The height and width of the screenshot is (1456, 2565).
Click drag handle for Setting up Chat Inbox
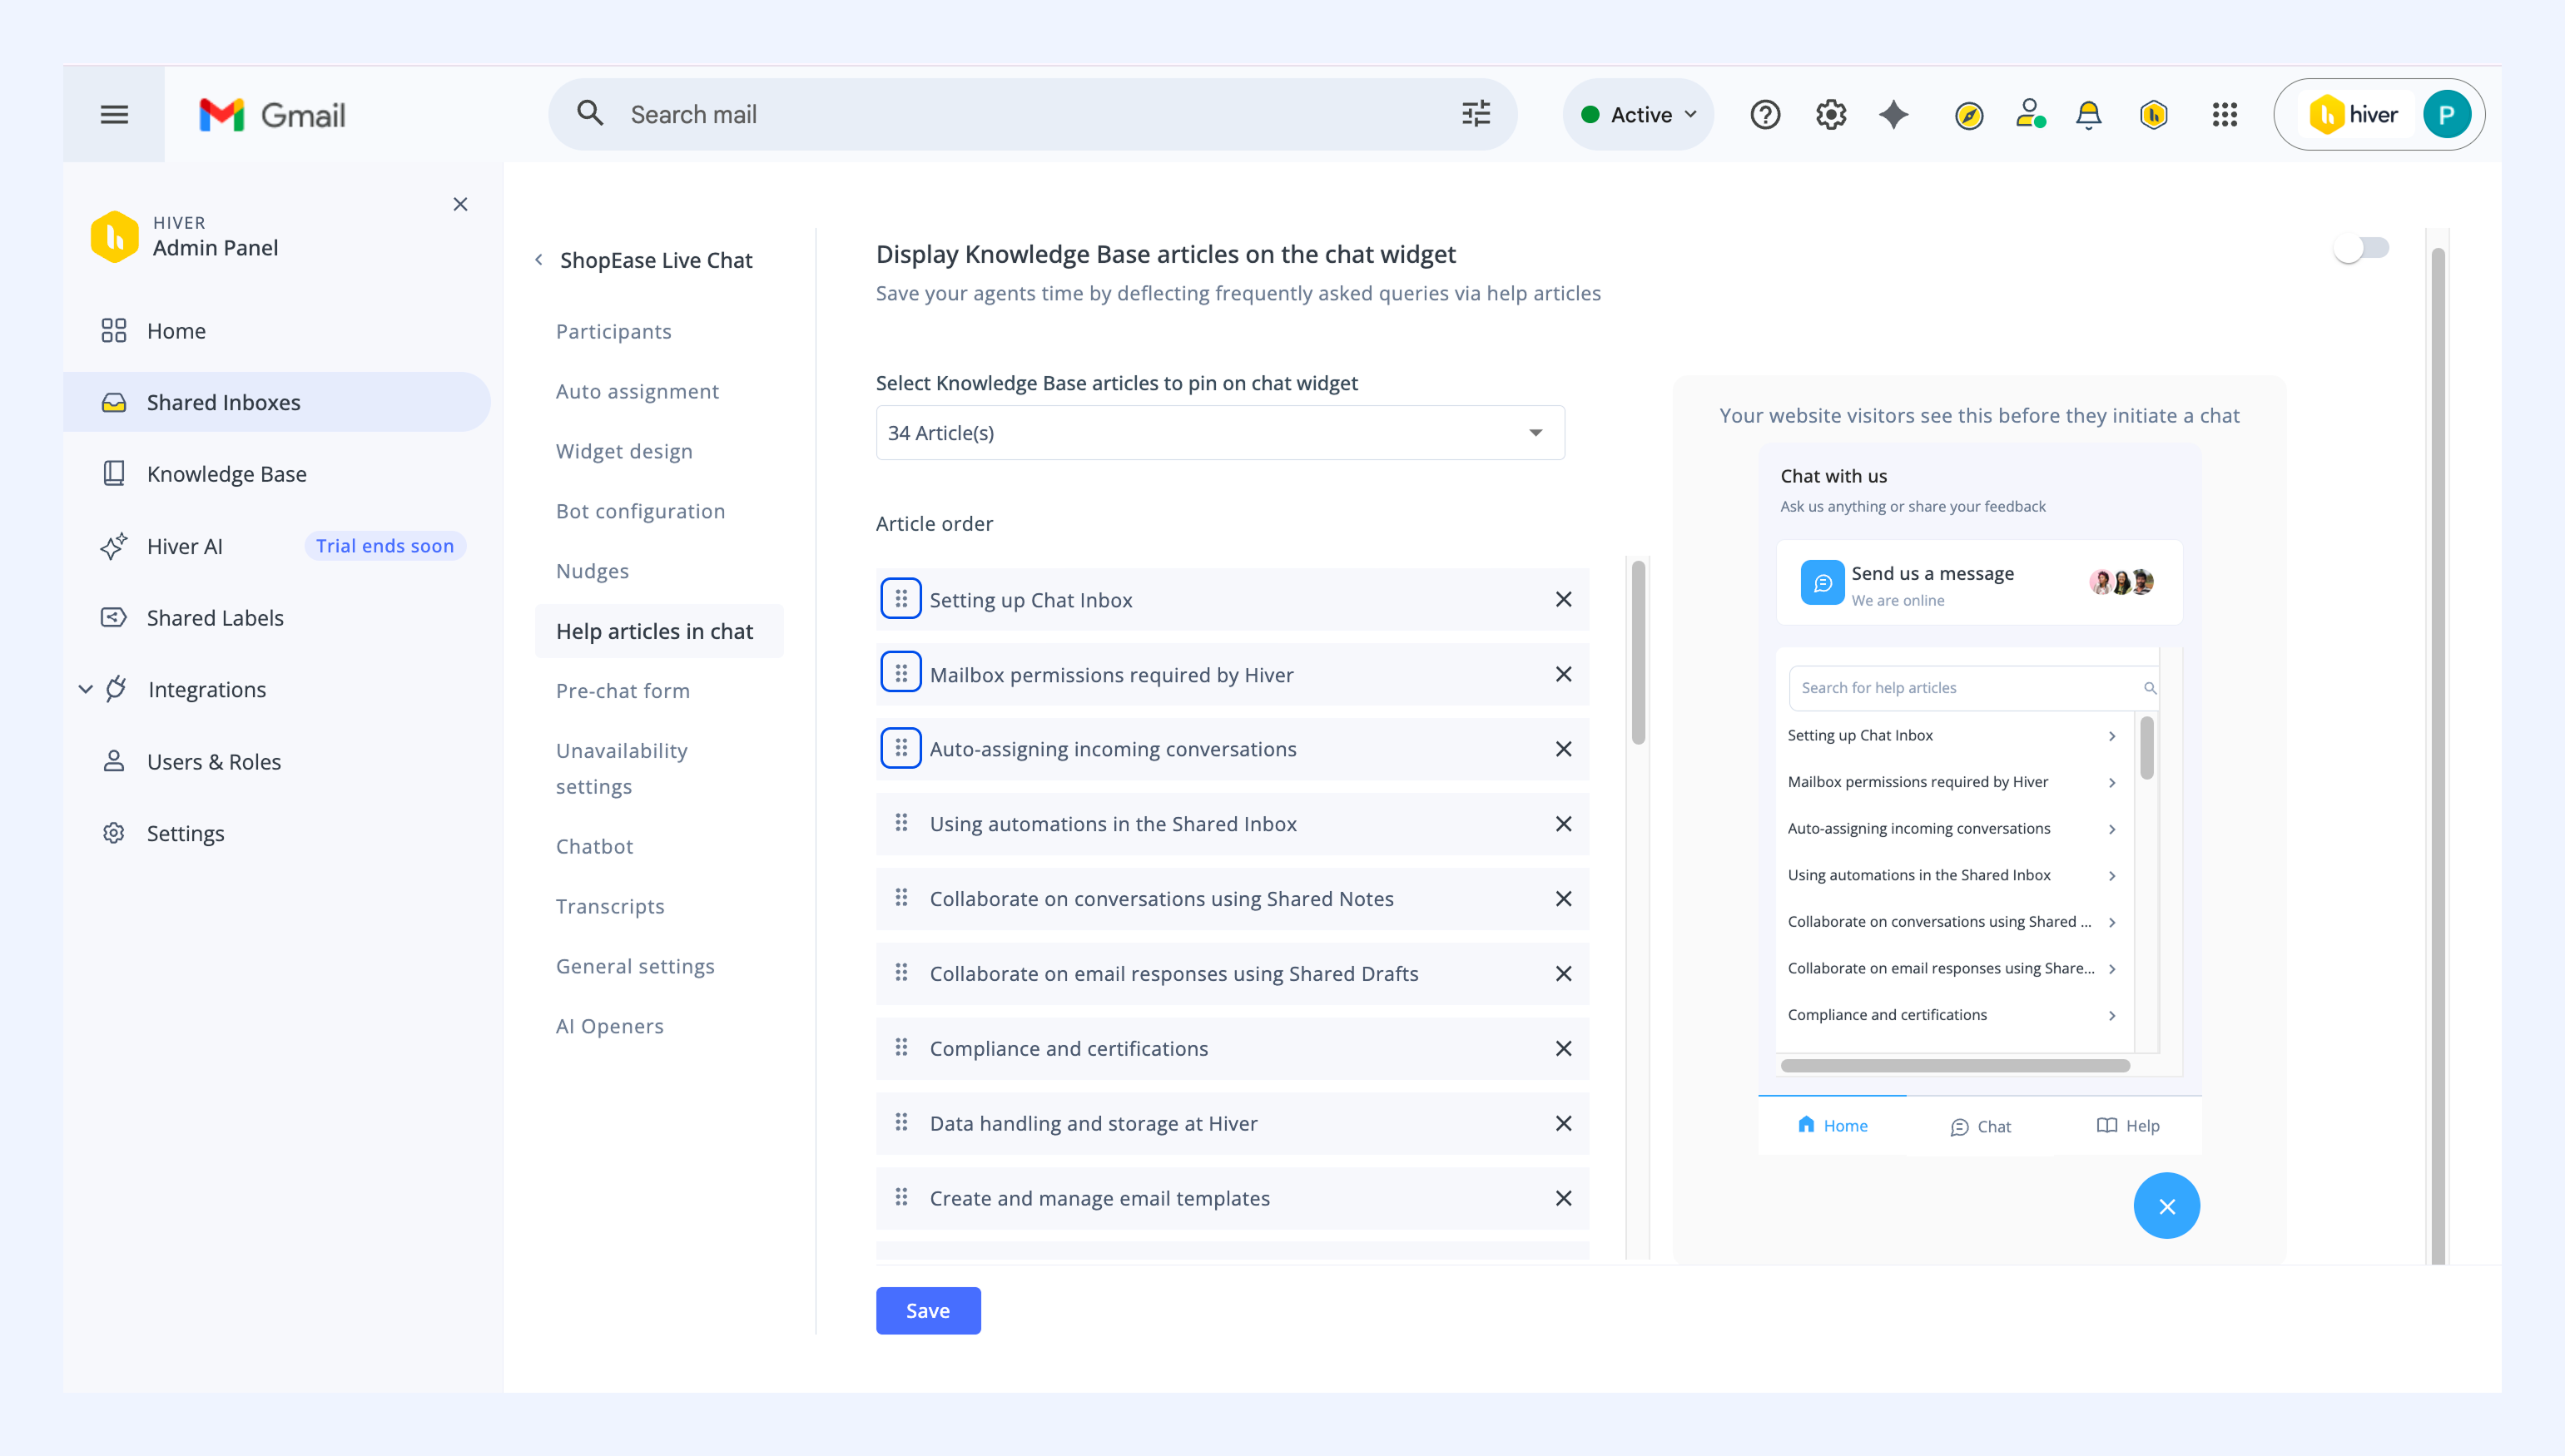coord(900,598)
